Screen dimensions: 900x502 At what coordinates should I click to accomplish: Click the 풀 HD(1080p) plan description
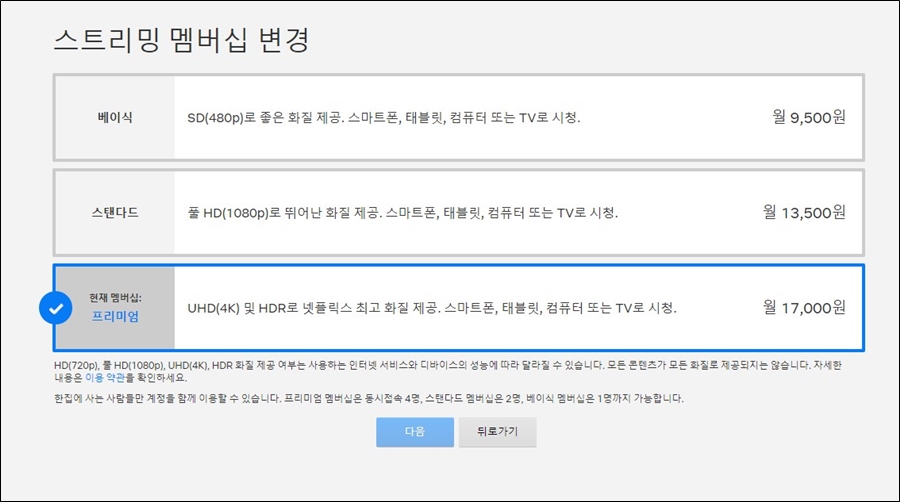tap(402, 213)
